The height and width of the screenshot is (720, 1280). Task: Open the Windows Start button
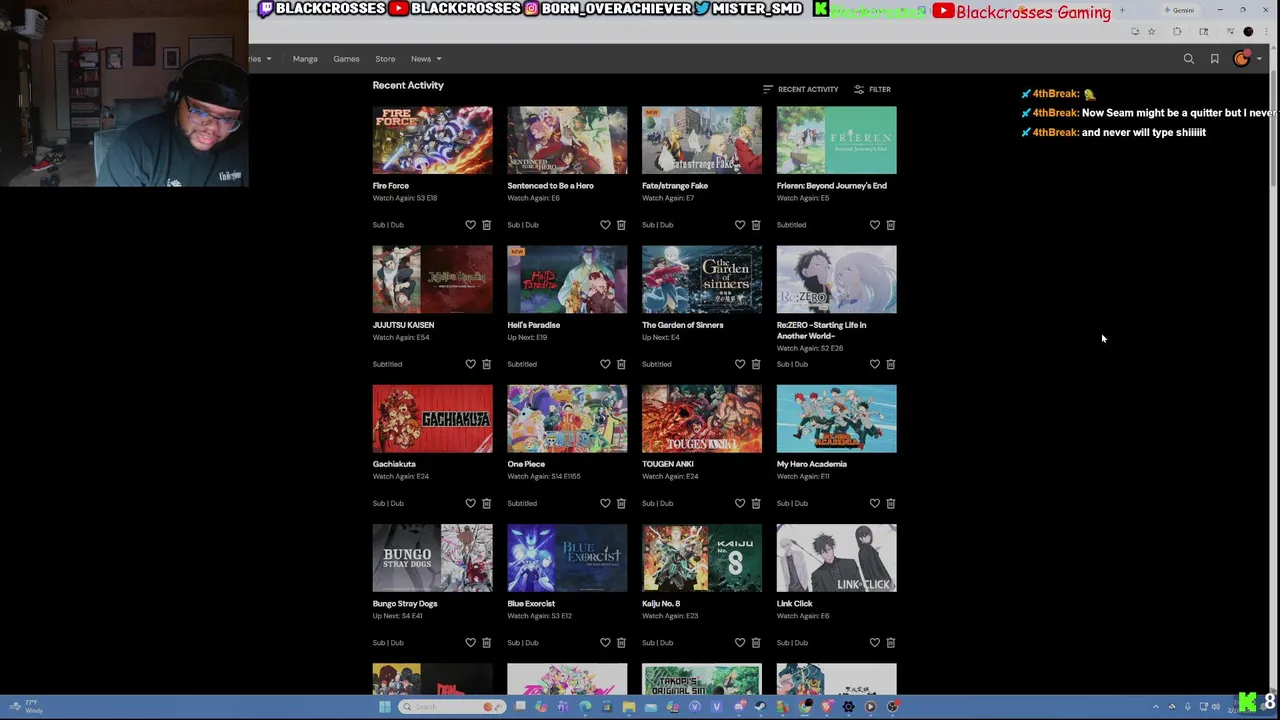pyautogui.click(x=384, y=707)
